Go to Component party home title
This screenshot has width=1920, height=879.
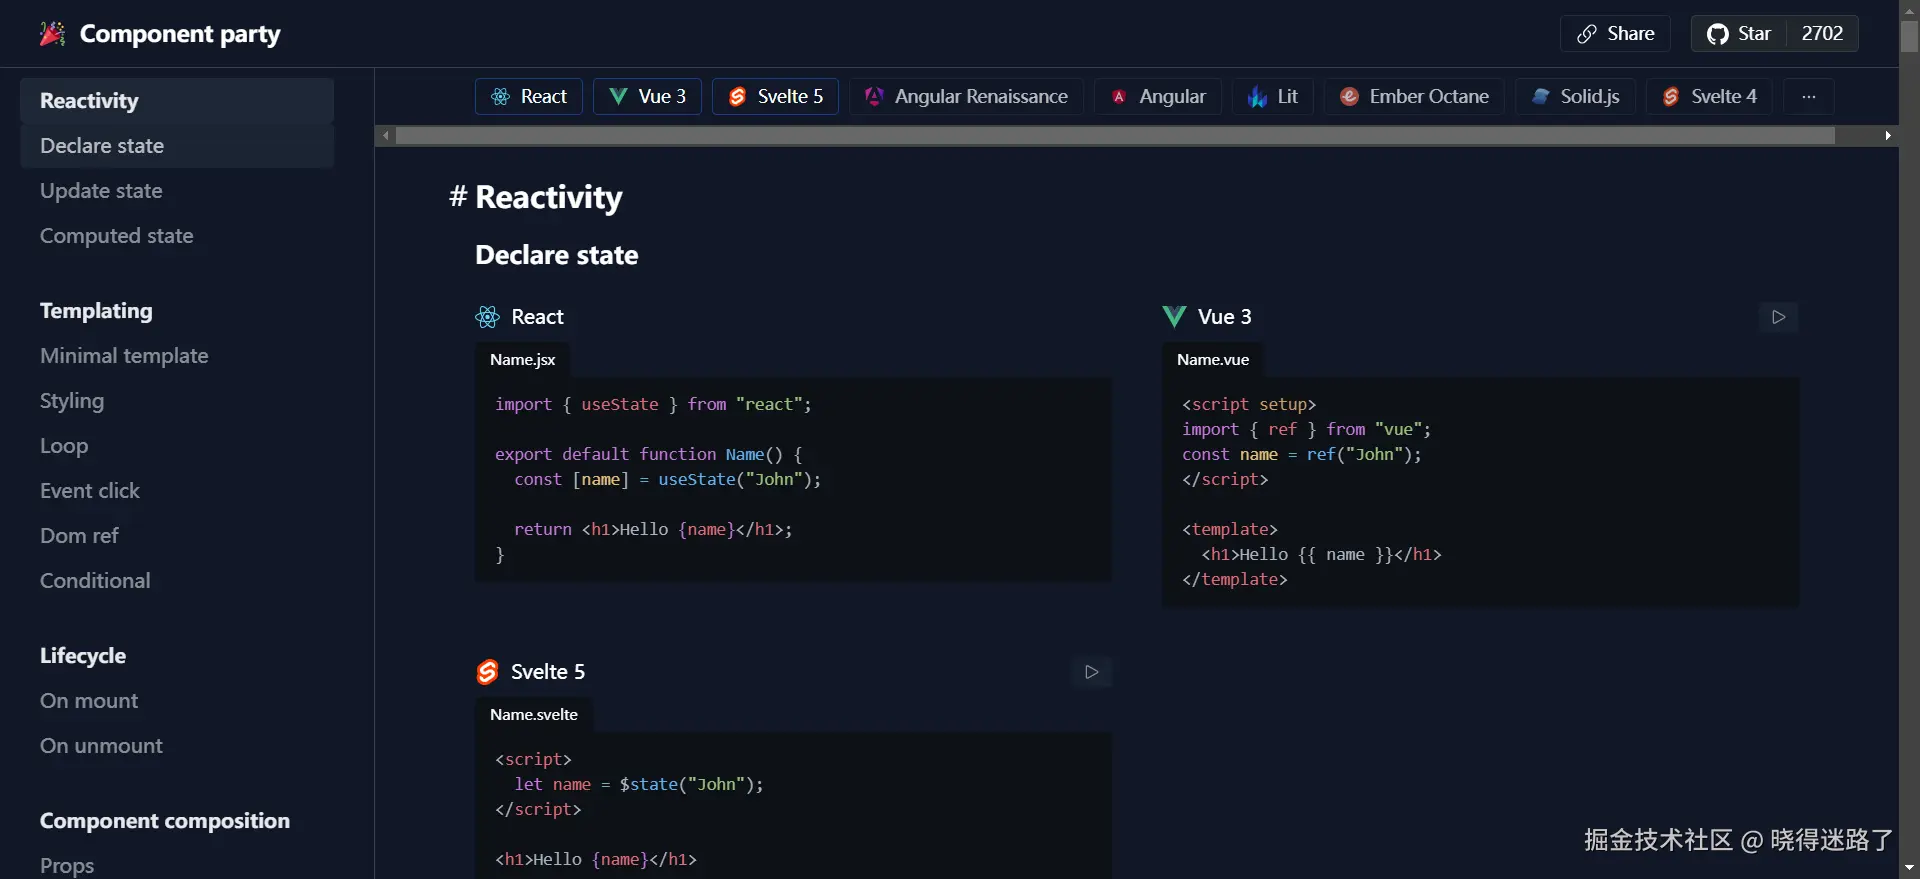pyautogui.click(x=180, y=34)
